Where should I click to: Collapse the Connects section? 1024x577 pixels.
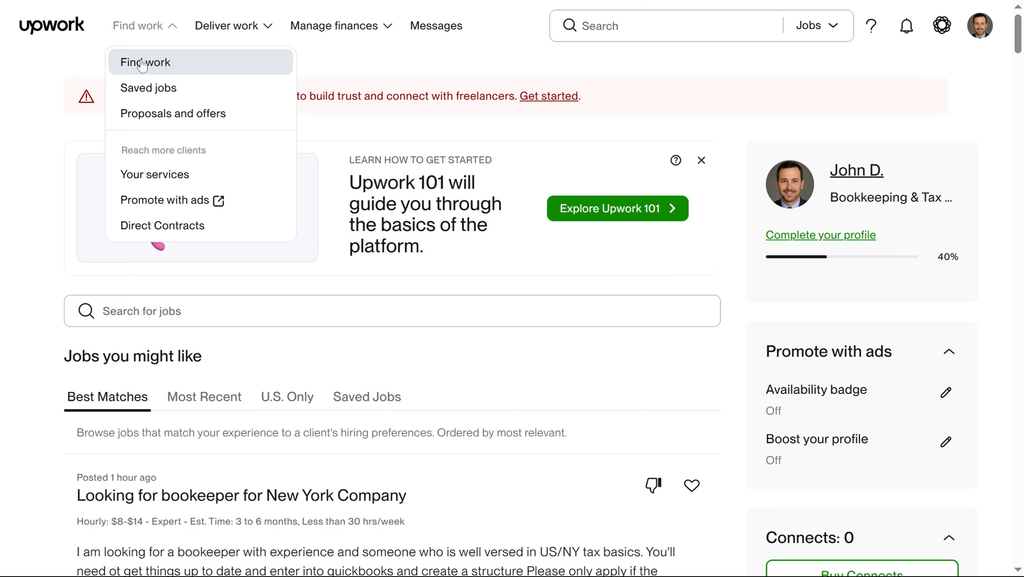click(x=948, y=538)
